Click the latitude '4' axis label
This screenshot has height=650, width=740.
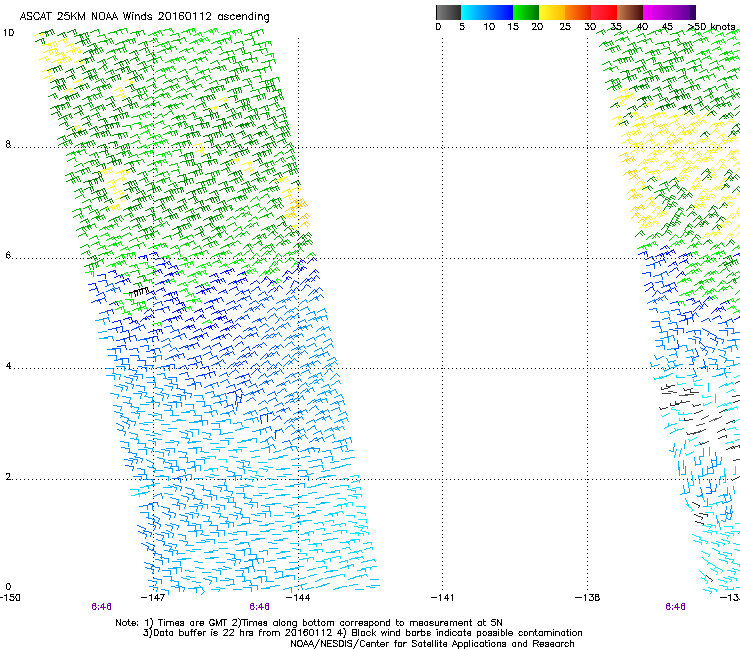8,366
